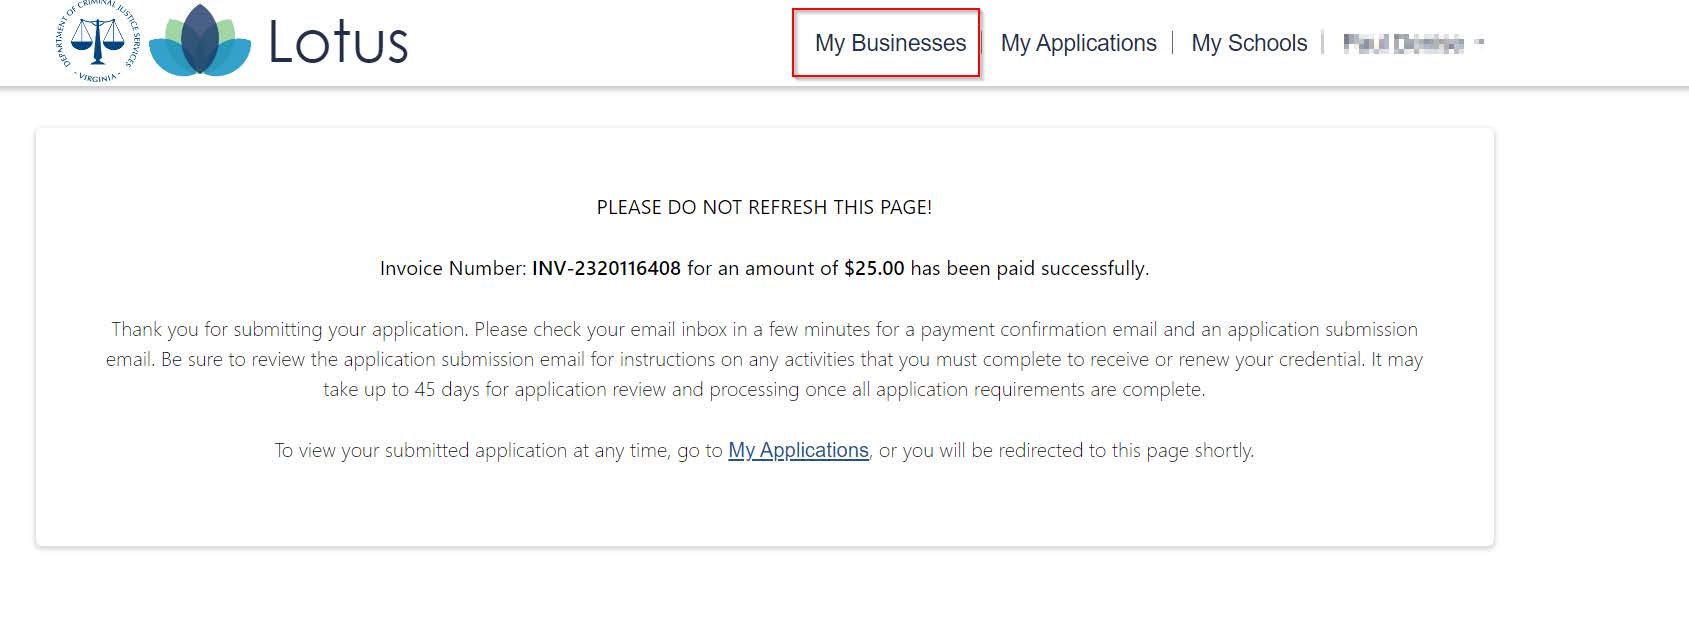
Task: Click the "Thank you for submitting your application" sentence
Action: coord(290,329)
